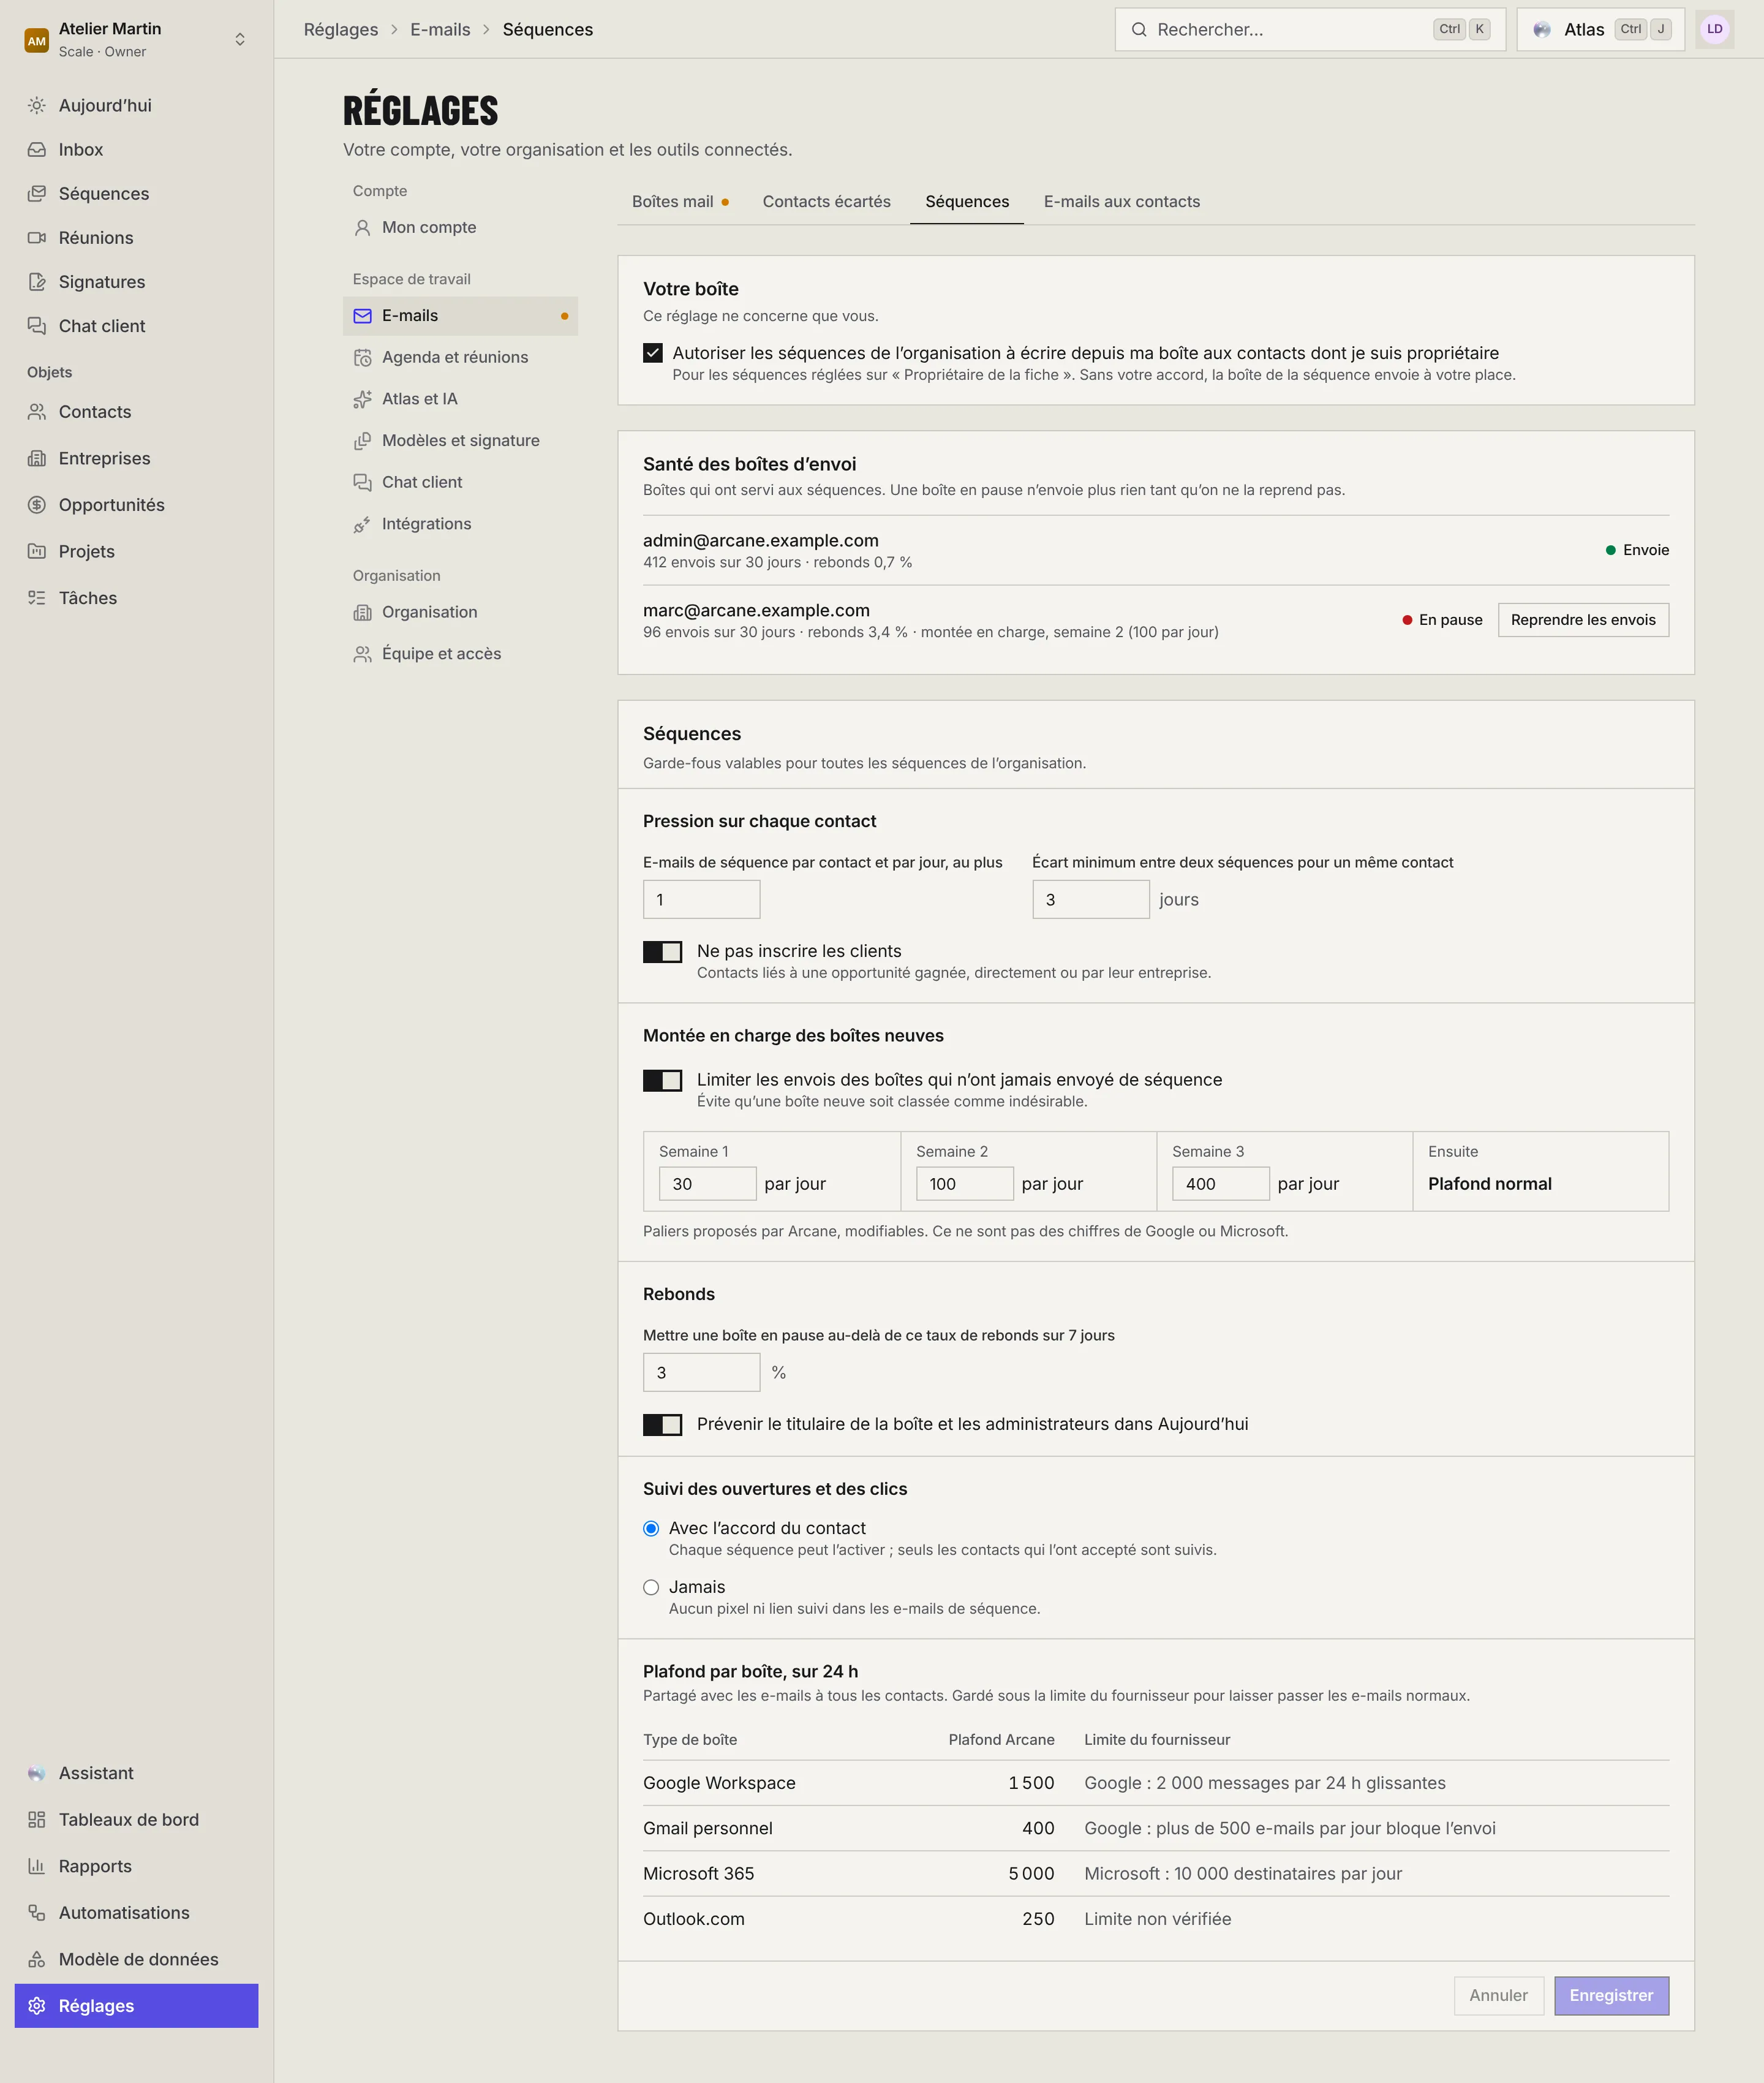This screenshot has width=1764, height=2083.
Task: Go to the Inbox sidebar item
Action: (x=136, y=150)
